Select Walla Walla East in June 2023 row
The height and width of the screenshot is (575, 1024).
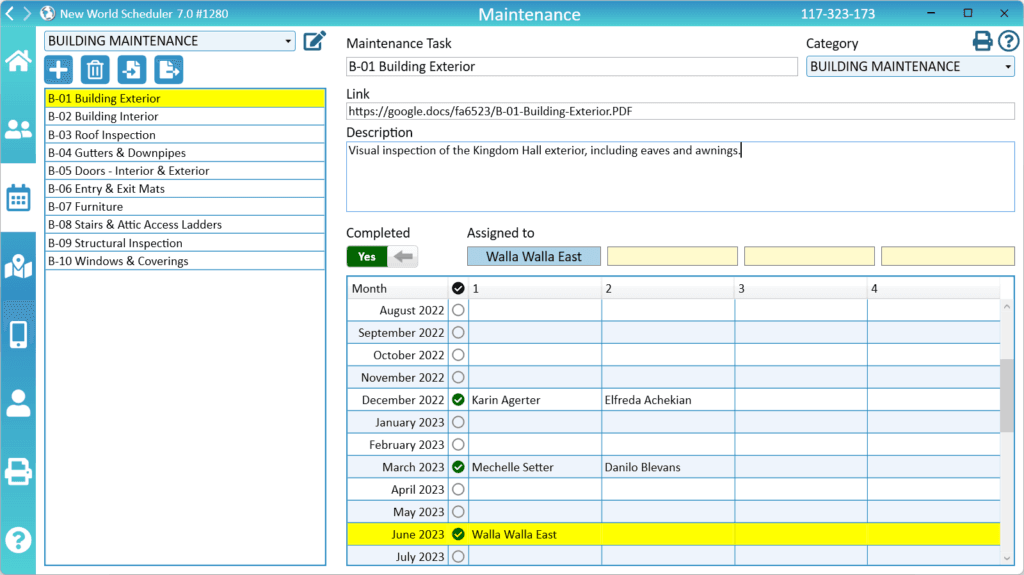tap(535, 534)
